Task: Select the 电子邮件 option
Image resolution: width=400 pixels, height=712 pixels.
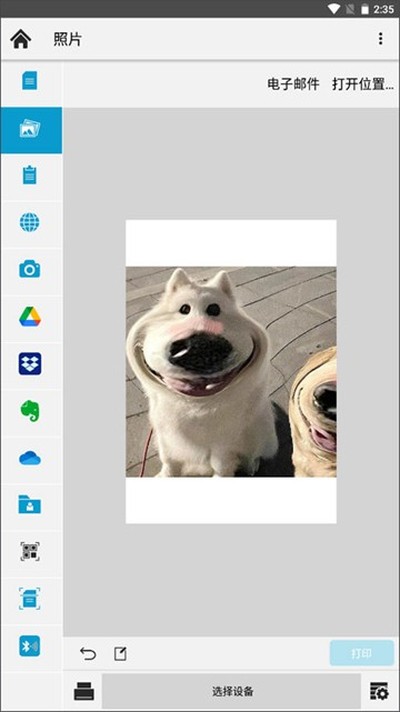Action: click(293, 84)
